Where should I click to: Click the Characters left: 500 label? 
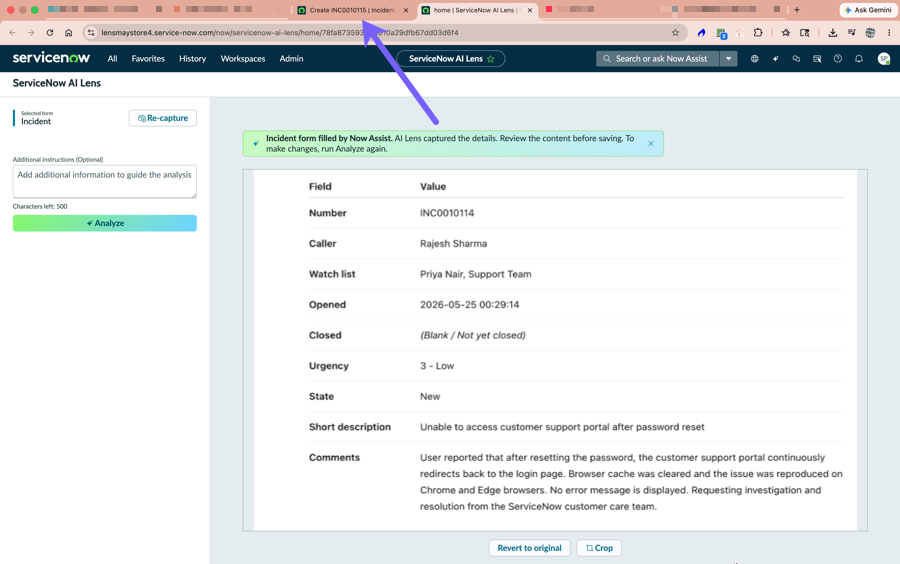[x=40, y=207]
